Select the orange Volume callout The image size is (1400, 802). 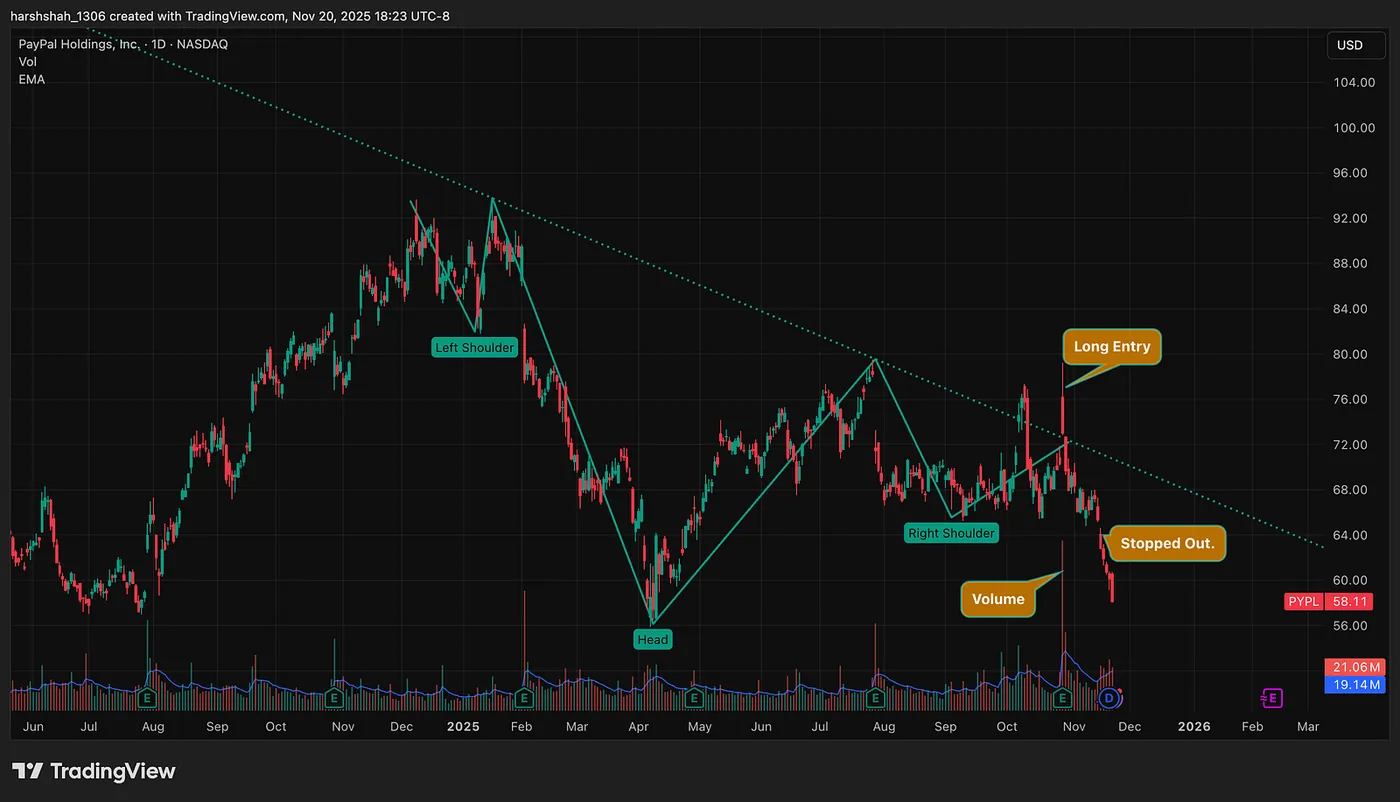click(x=998, y=599)
